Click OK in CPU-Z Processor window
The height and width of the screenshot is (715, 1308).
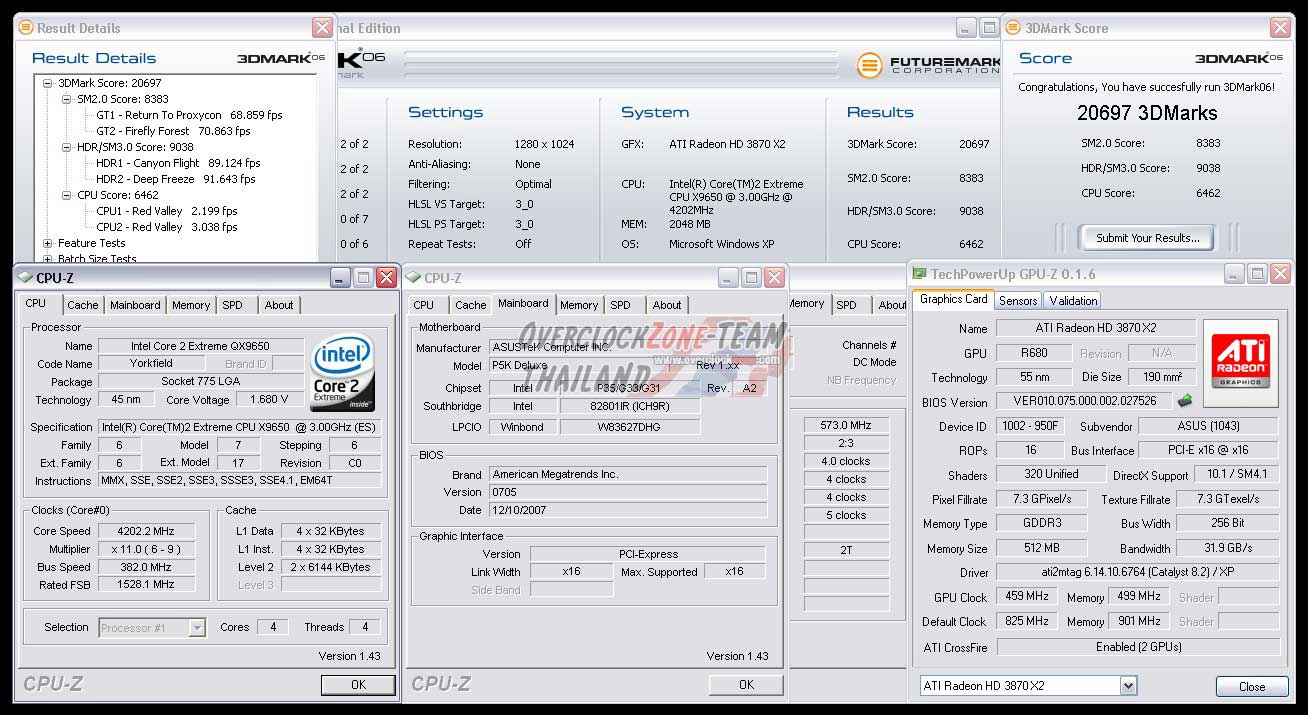(358, 684)
